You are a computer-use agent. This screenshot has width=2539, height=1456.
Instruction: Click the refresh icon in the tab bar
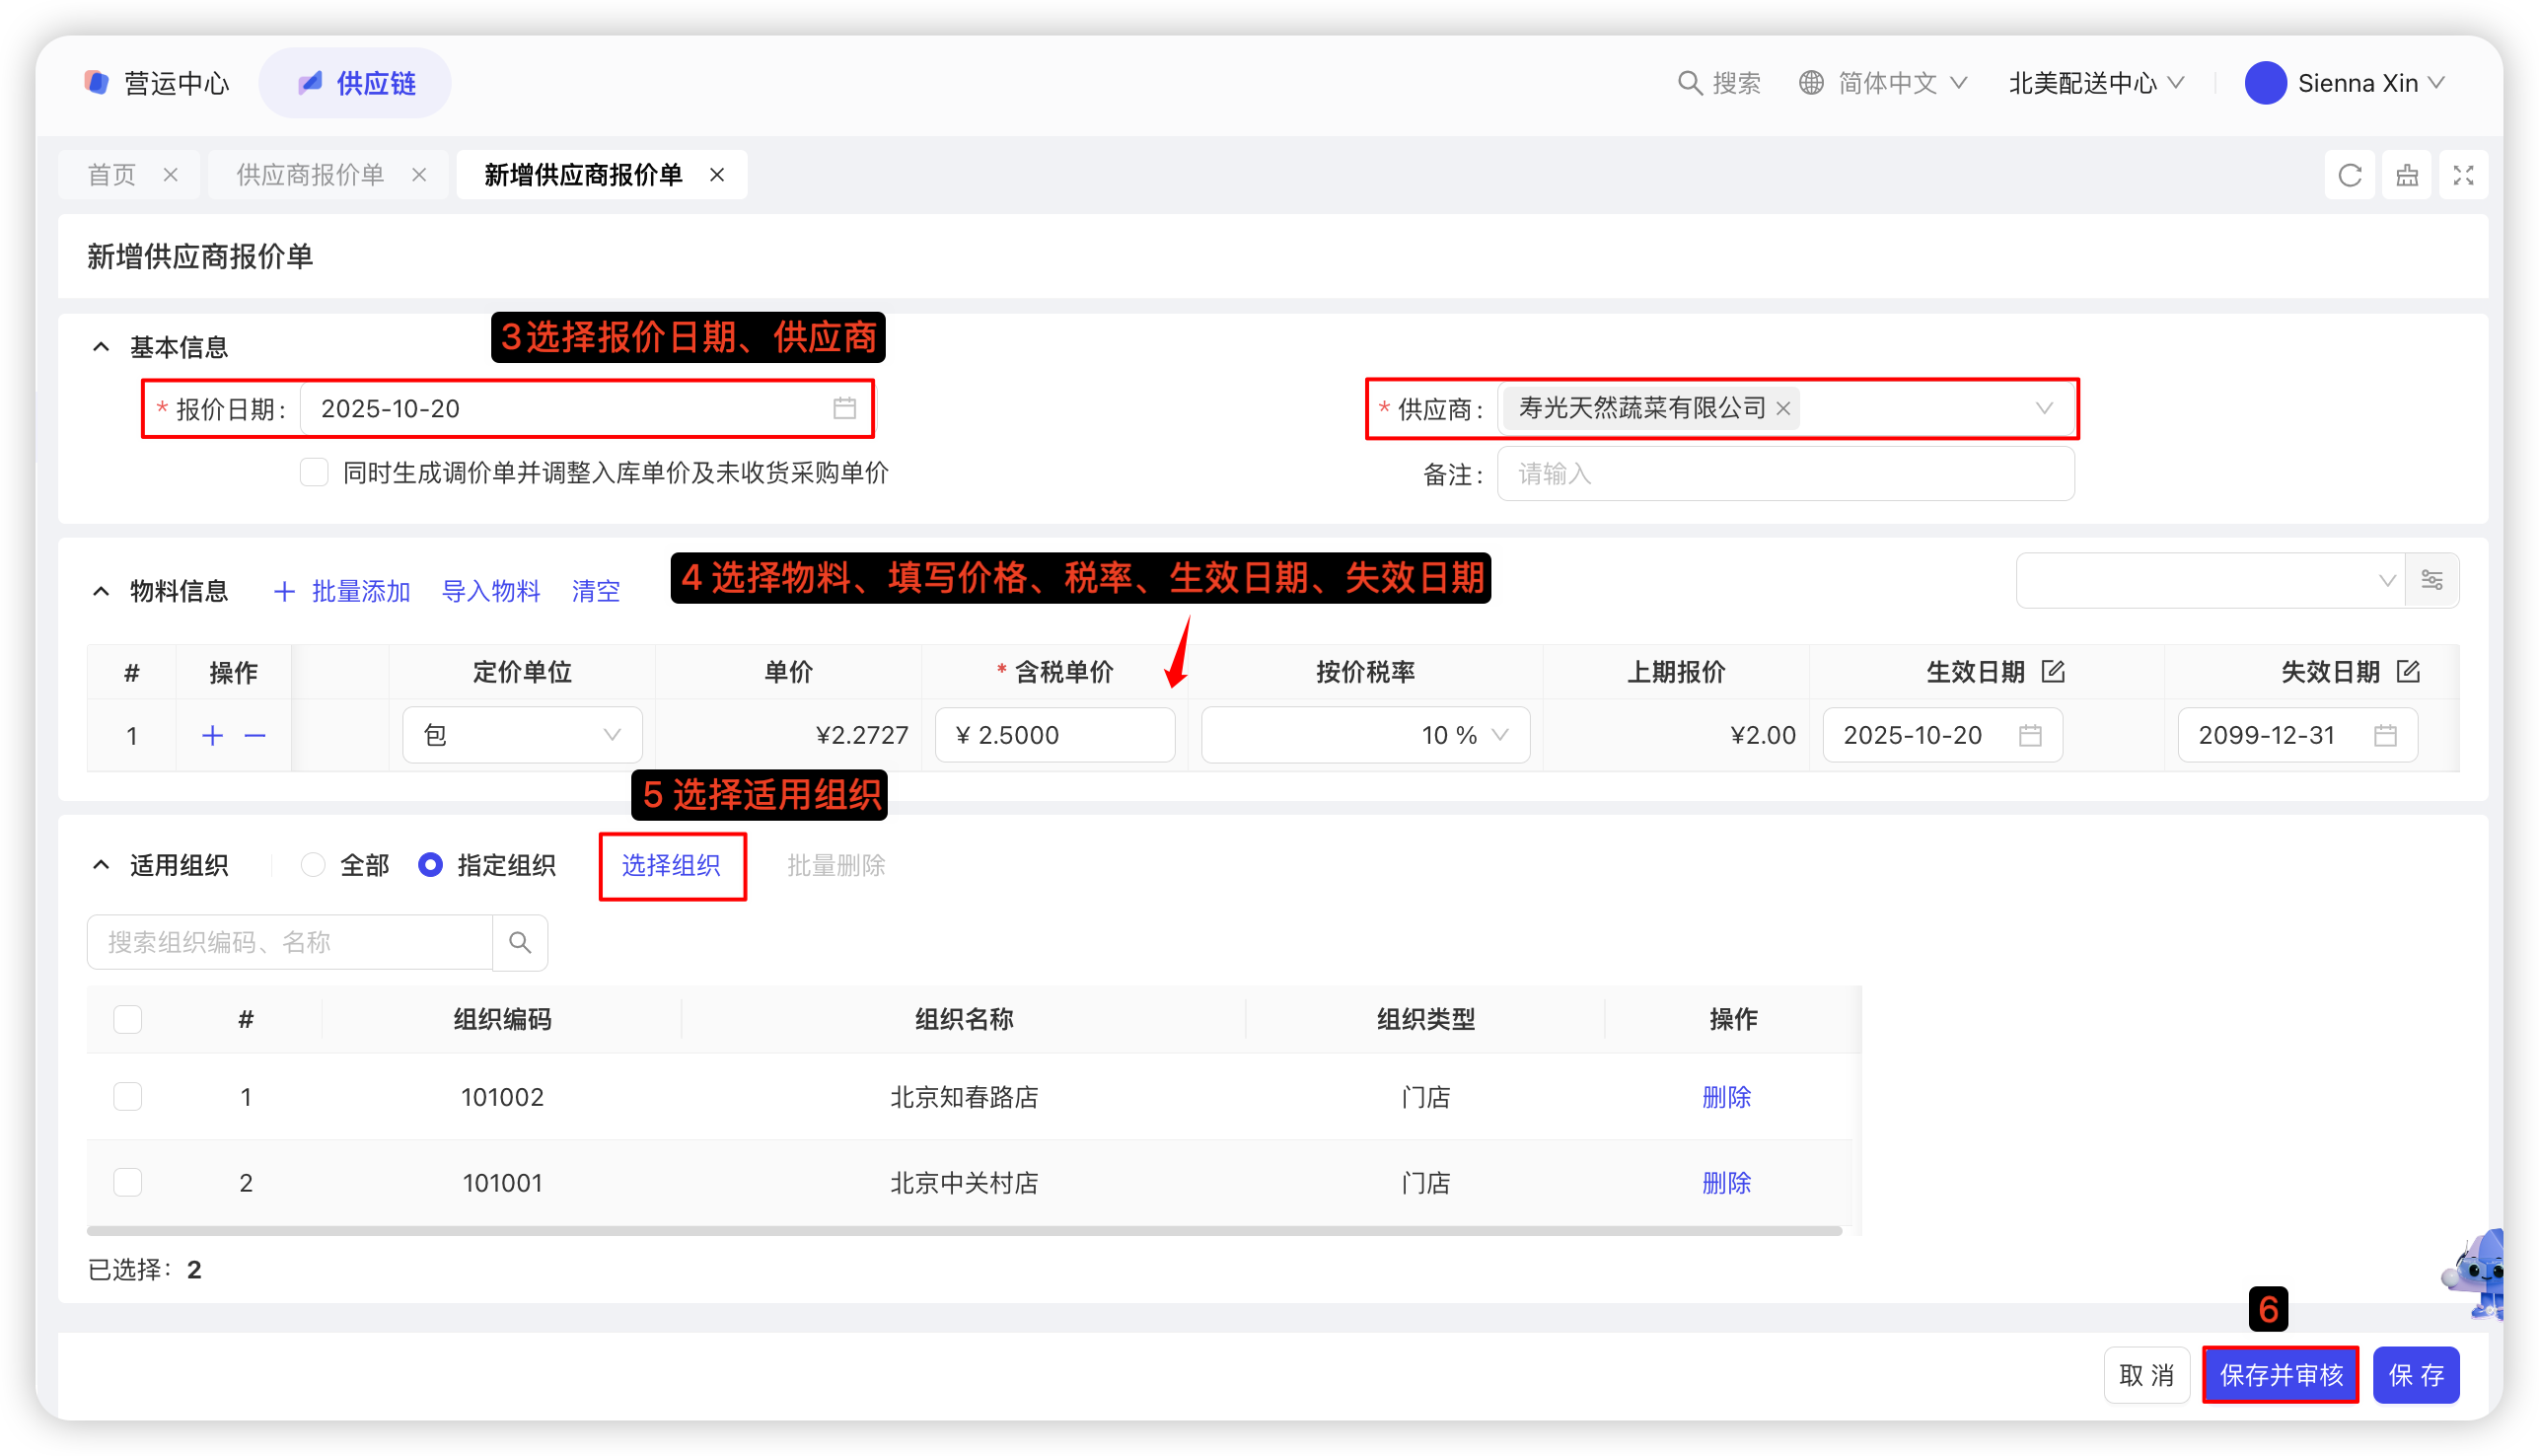(2349, 176)
